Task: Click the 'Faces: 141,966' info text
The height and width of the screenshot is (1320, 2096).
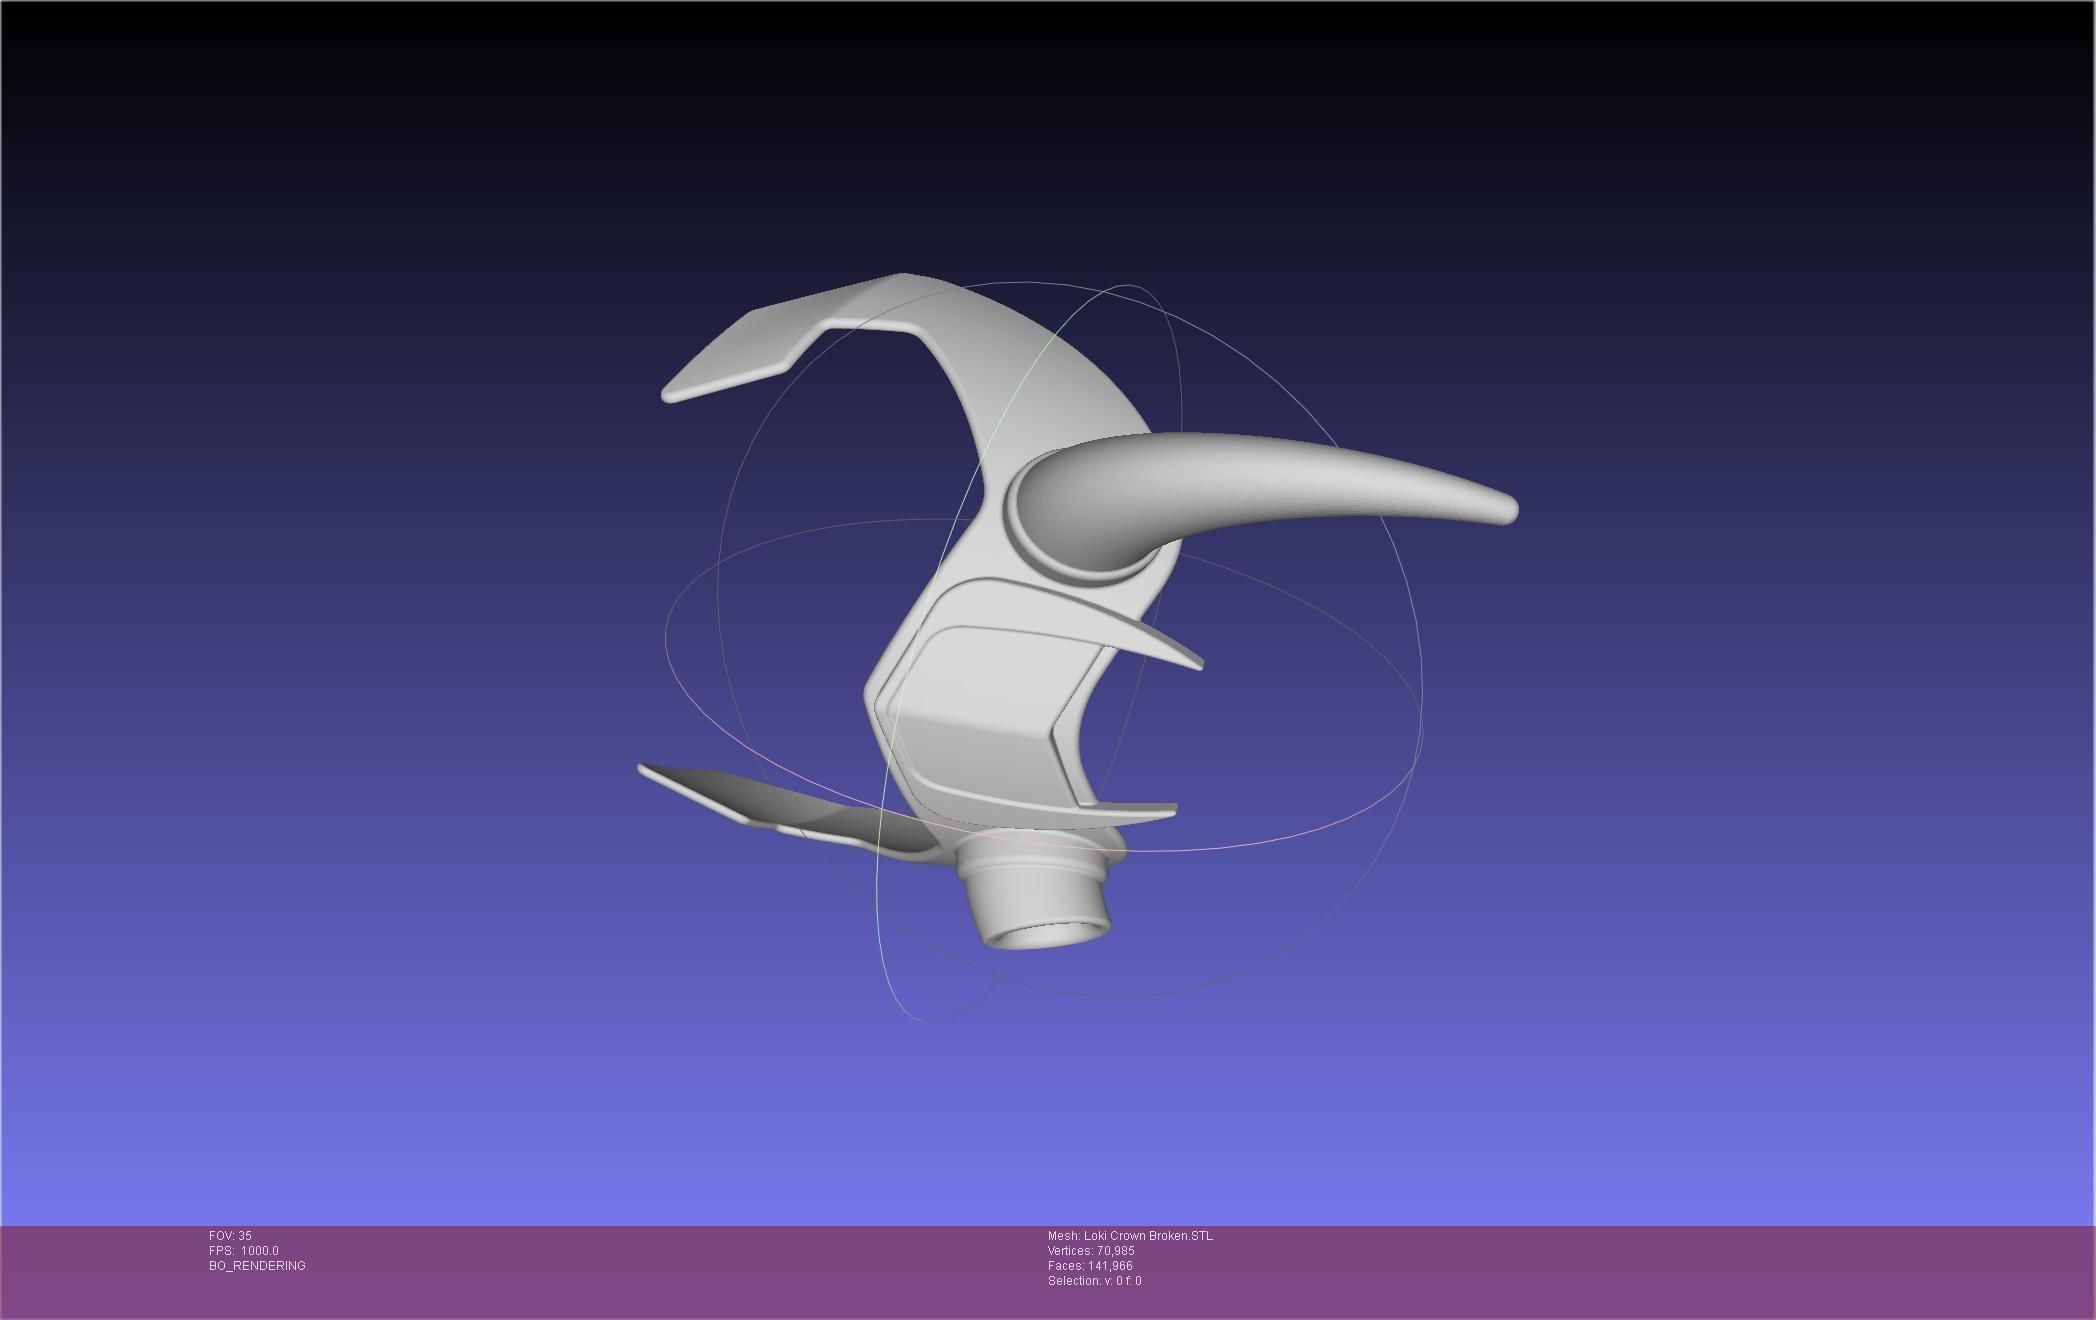Action: [x=1090, y=1266]
